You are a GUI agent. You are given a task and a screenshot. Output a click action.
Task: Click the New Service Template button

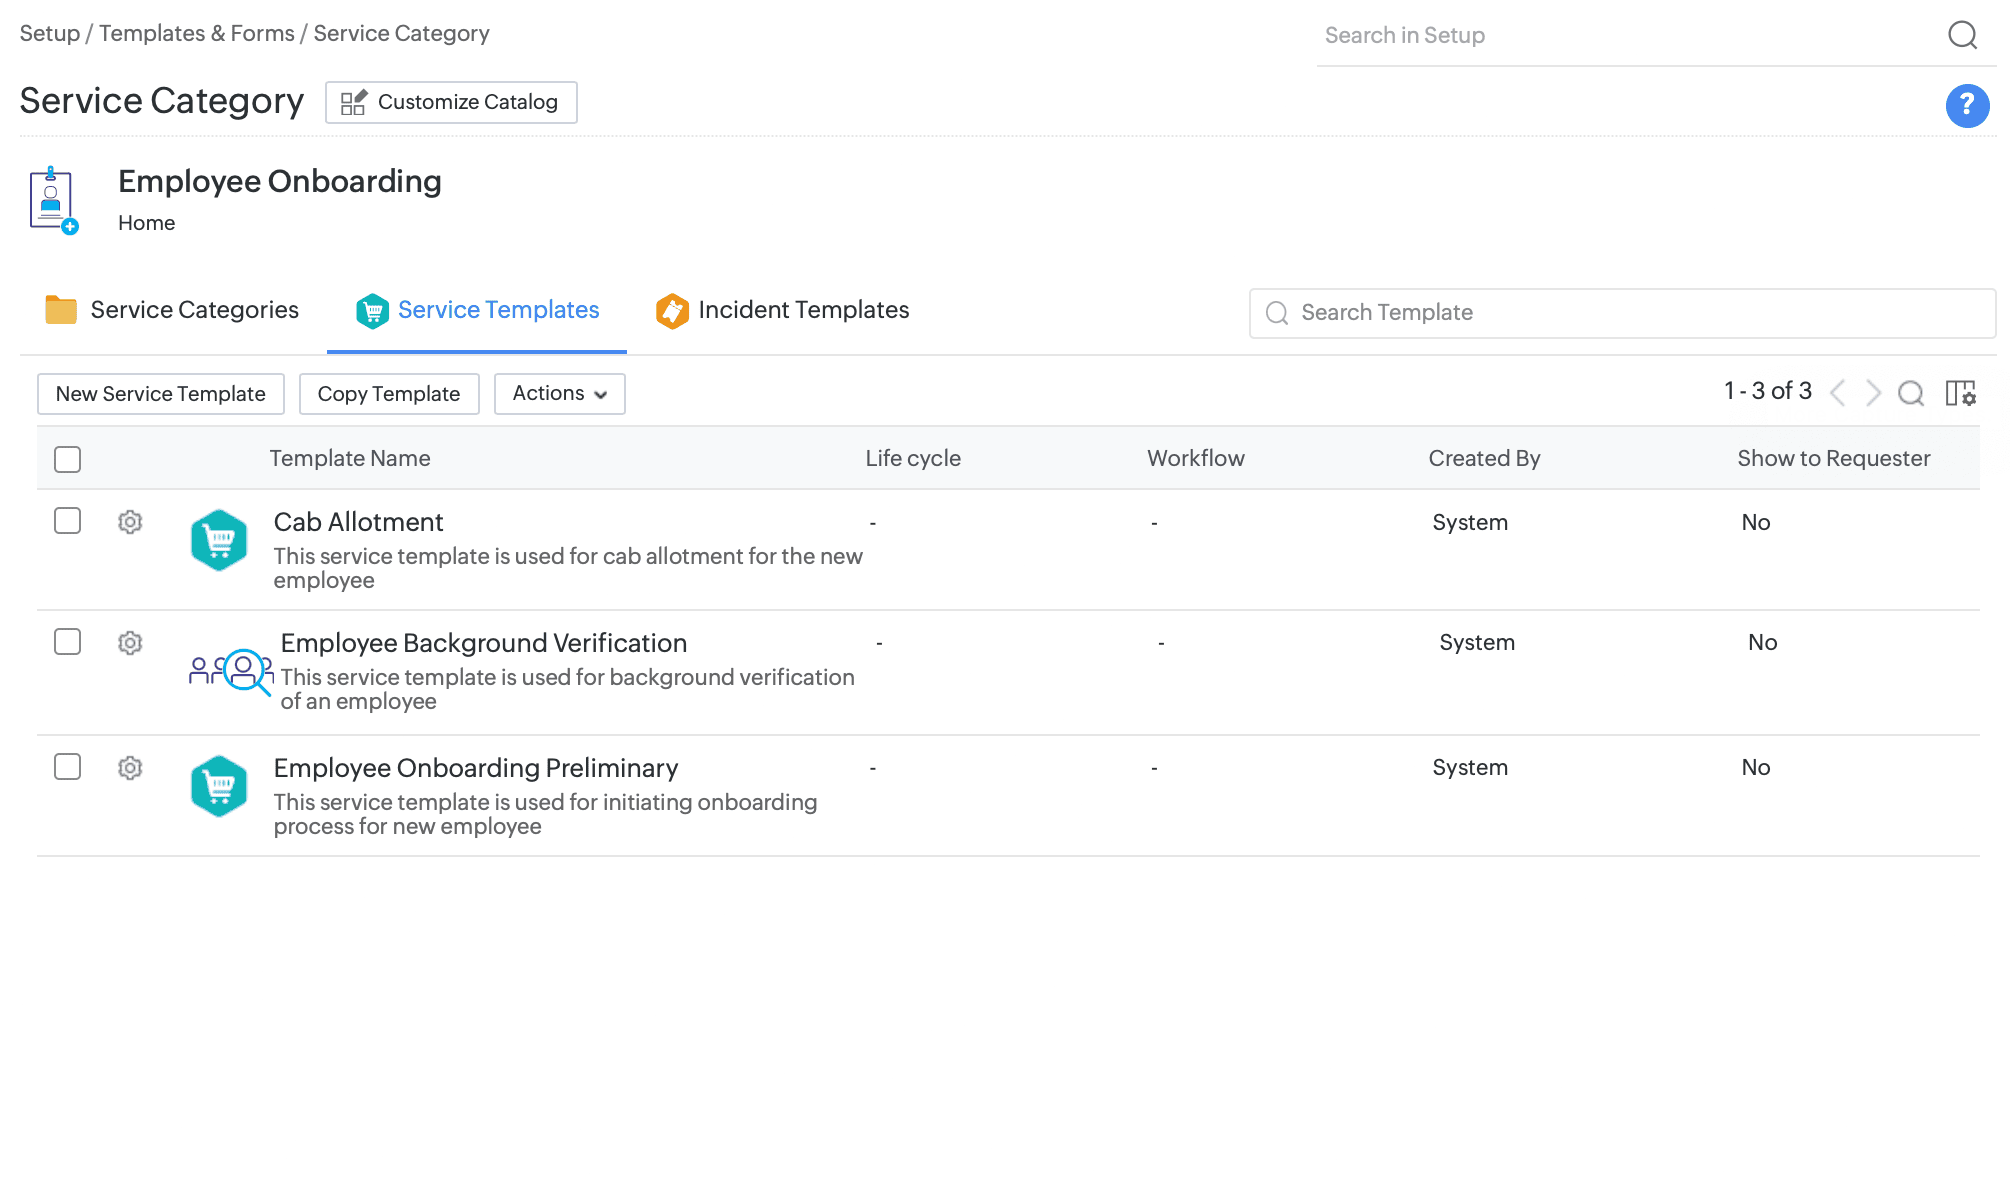click(161, 394)
